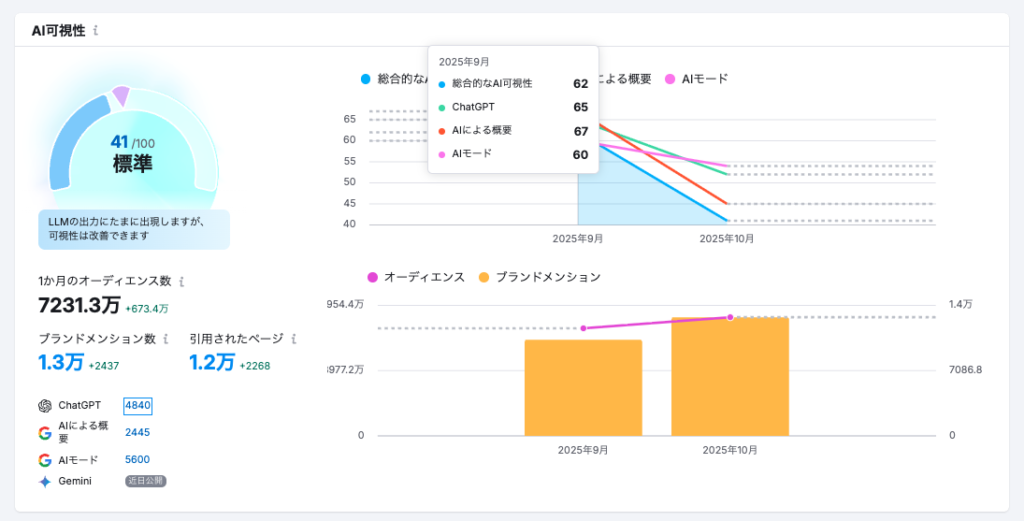Open the ChatGPT mentions count 4840
The width and height of the screenshot is (1024, 521).
pyautogui.click(x=138, y=406)
